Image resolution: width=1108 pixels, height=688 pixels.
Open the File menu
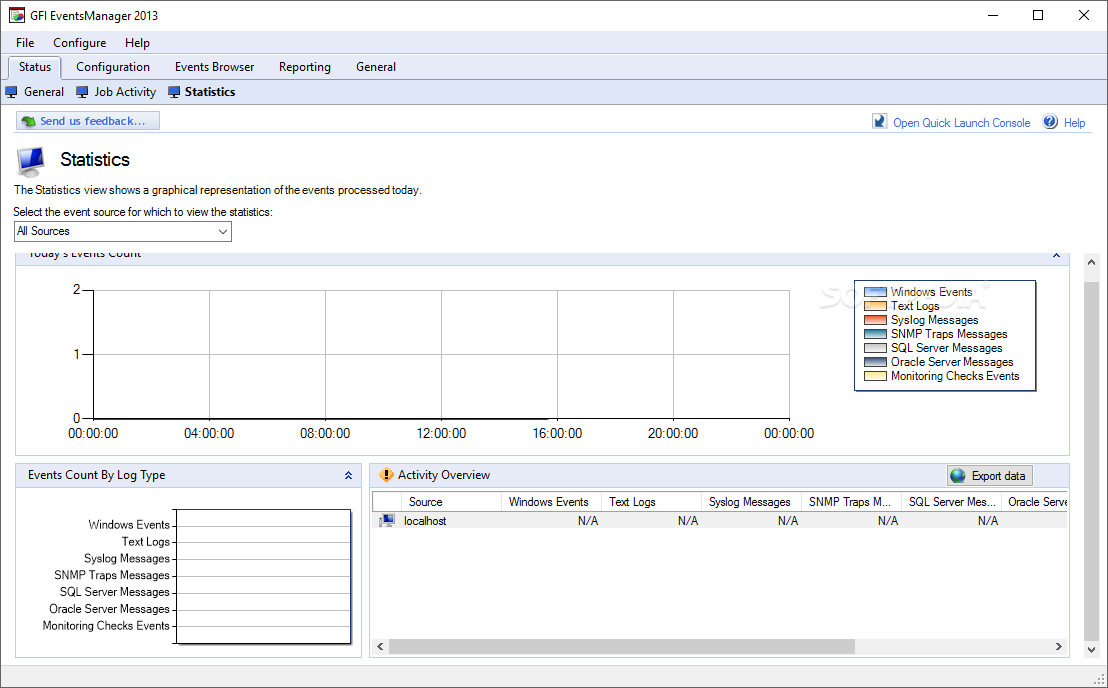point(25,43)
